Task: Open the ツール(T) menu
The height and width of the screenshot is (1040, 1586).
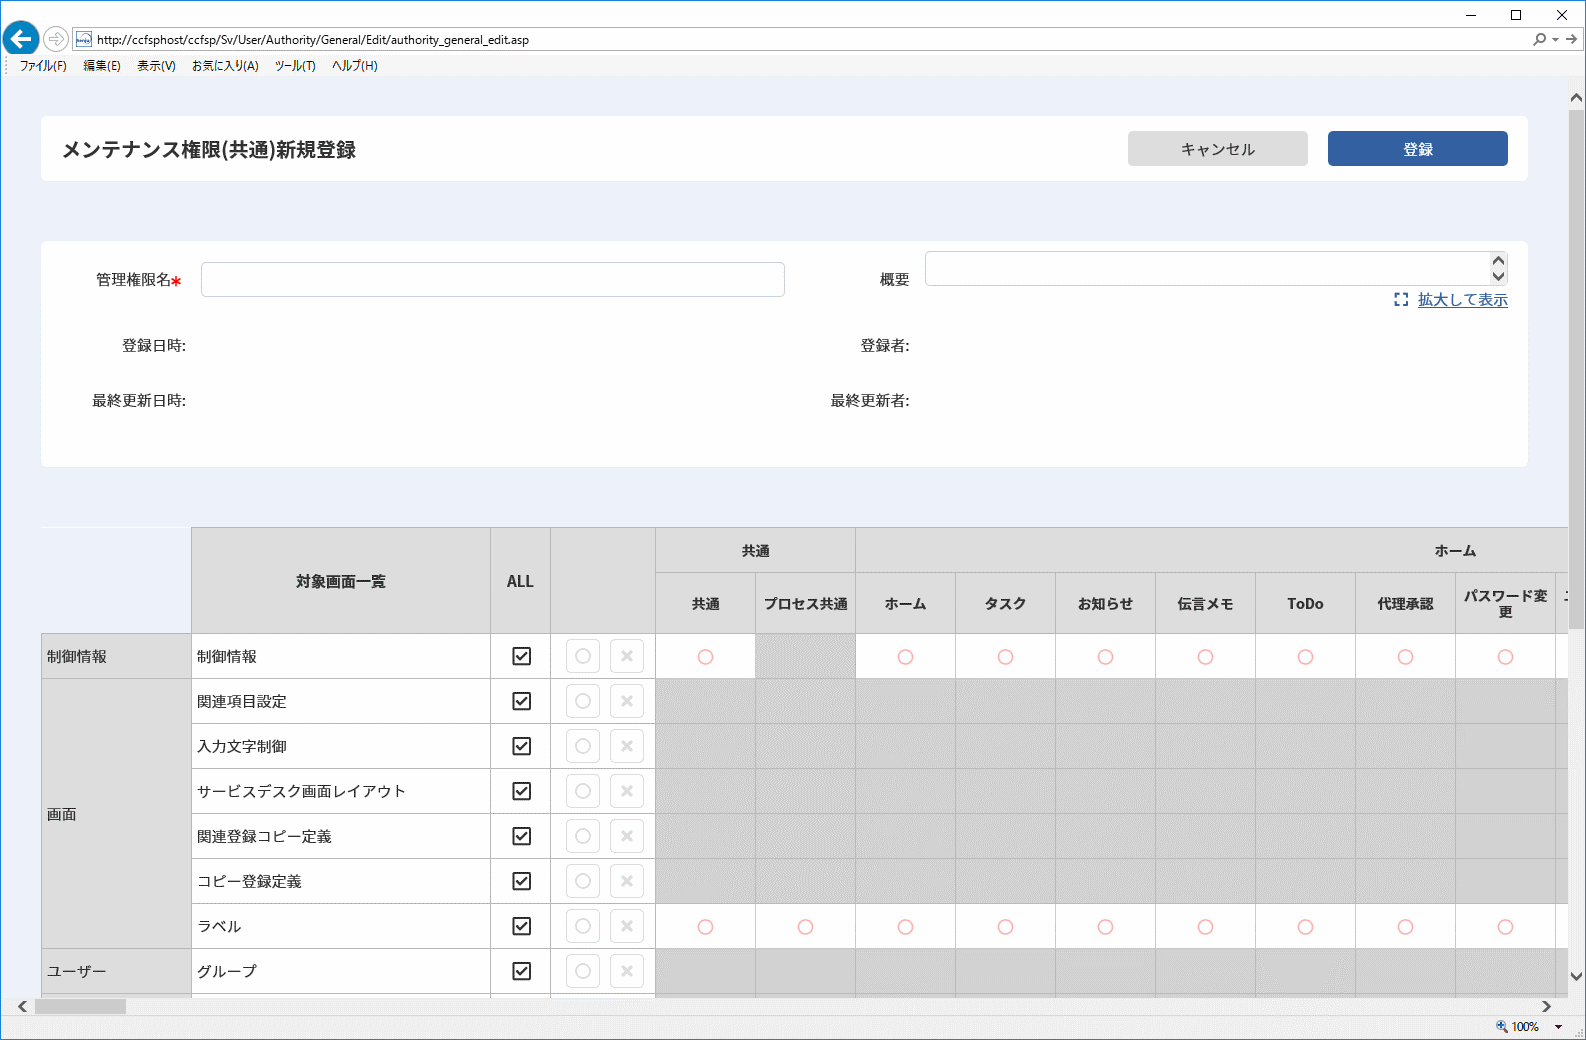Action: pyautogui.click(x=295, y=66)
